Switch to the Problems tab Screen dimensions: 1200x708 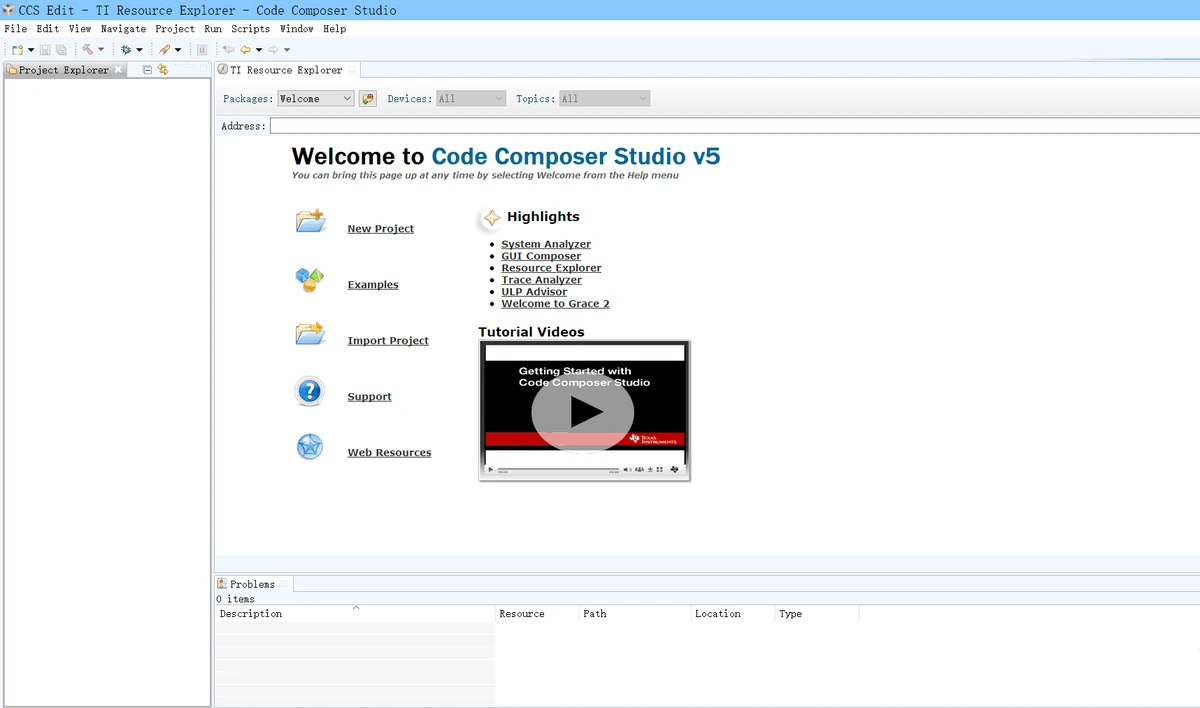[251, 584]
